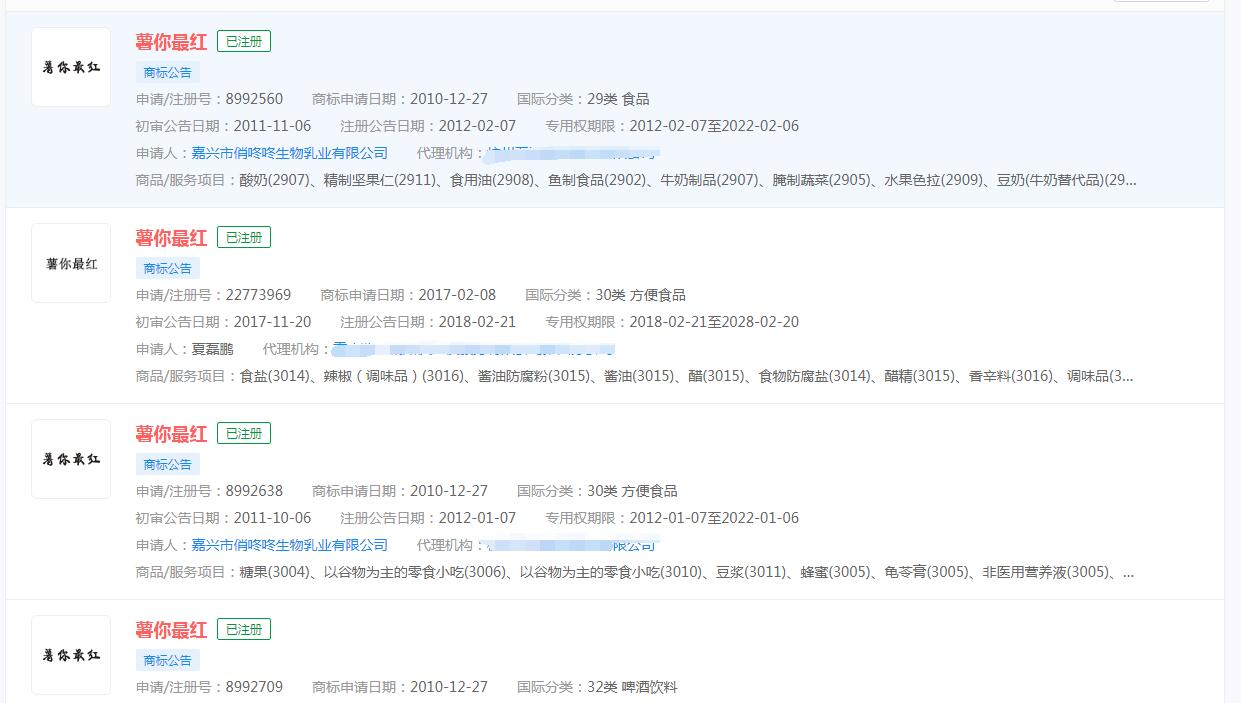Click exclusive period 2012-01-07至2022-01-06
The height and width of the screenshot is (703, 1241).
pyautogui.click(x=714, y=518)
